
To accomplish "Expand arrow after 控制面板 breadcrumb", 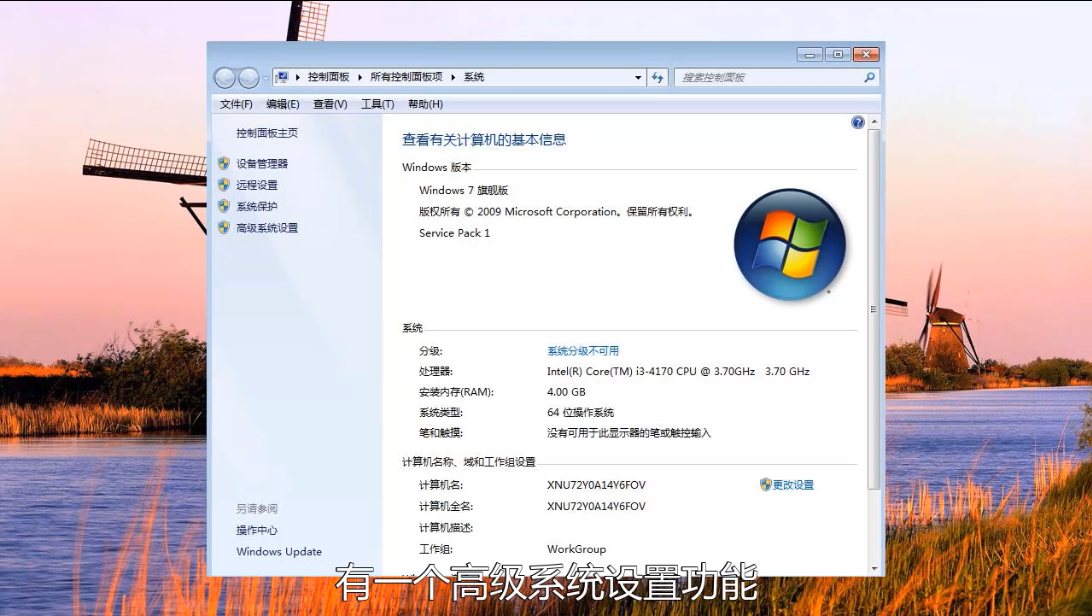I will [x=360, y=77].
